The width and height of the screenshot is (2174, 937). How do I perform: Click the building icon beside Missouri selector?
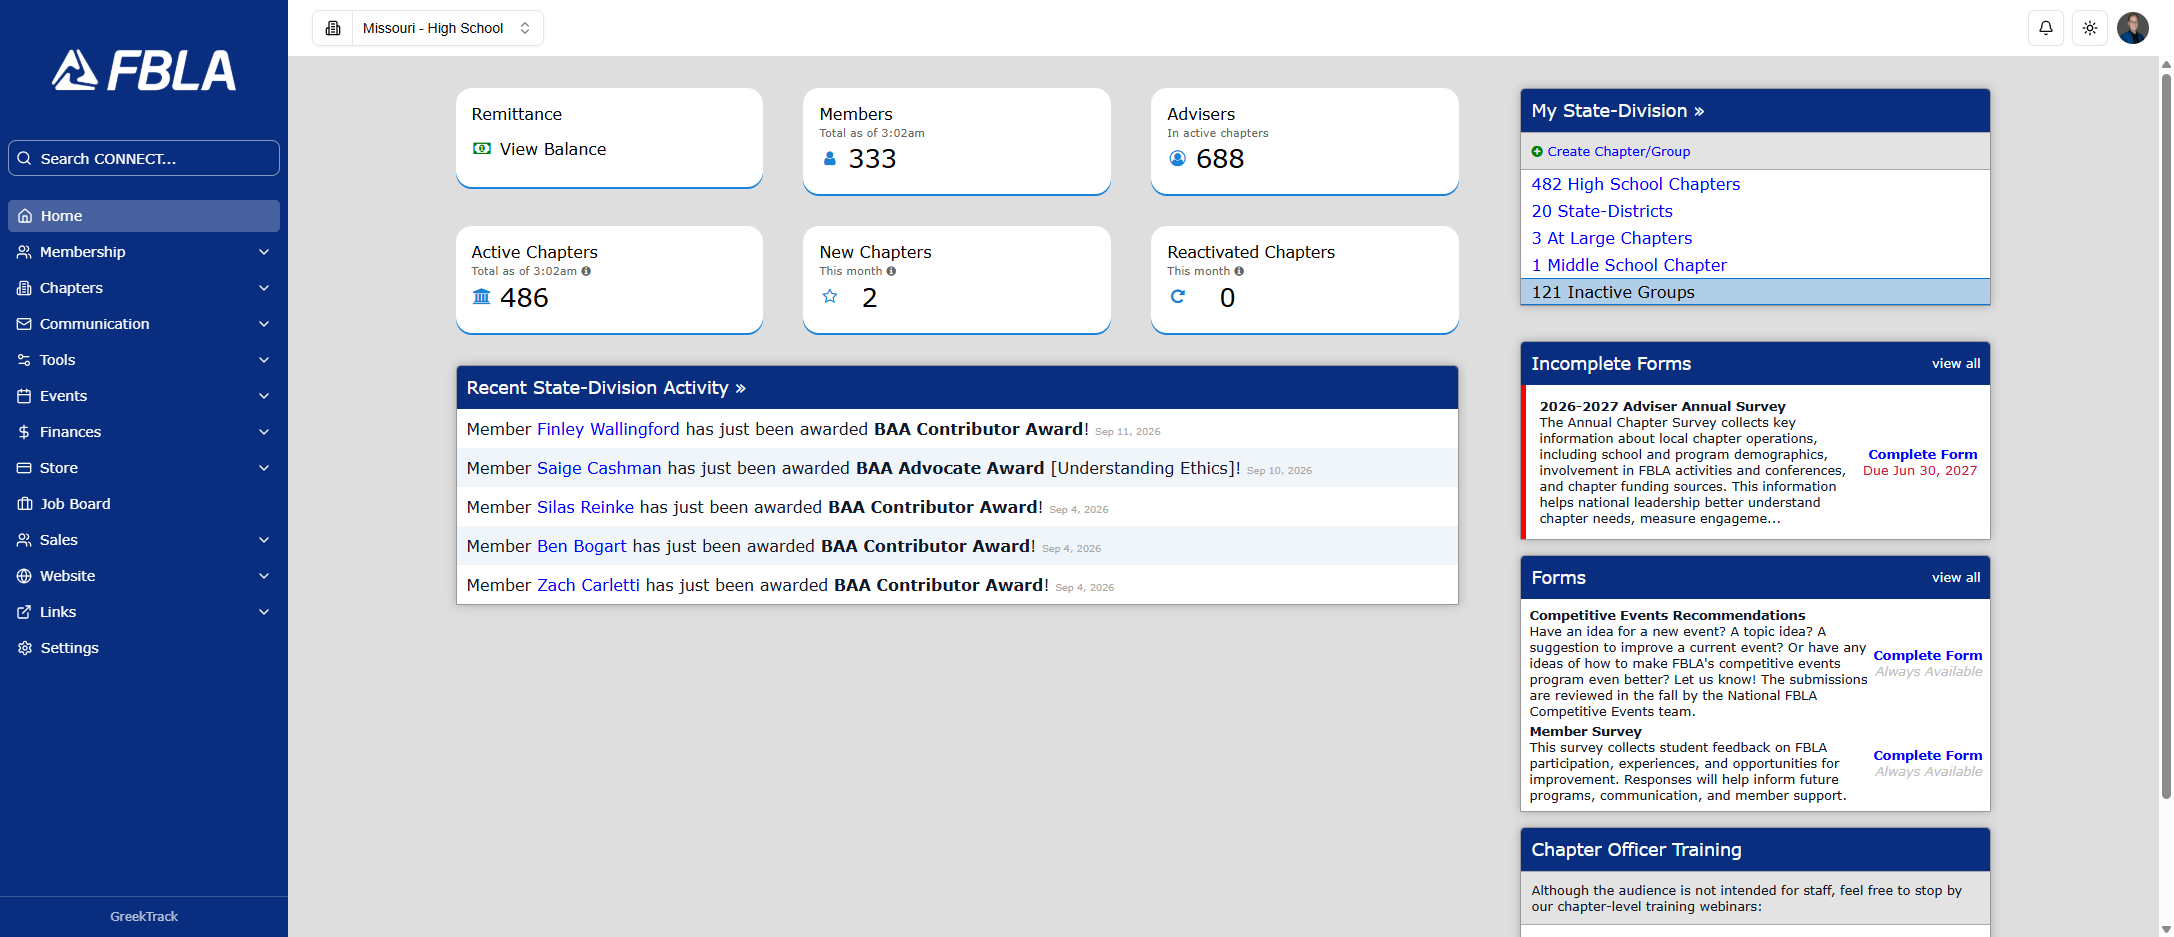tap(333, 28)
